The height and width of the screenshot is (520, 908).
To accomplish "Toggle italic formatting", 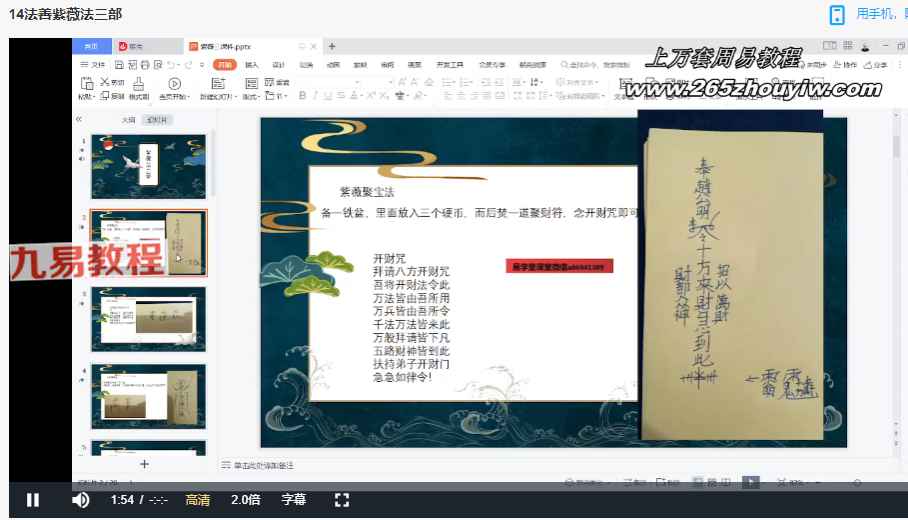I will pyautogui.click(x=315, y=96).
